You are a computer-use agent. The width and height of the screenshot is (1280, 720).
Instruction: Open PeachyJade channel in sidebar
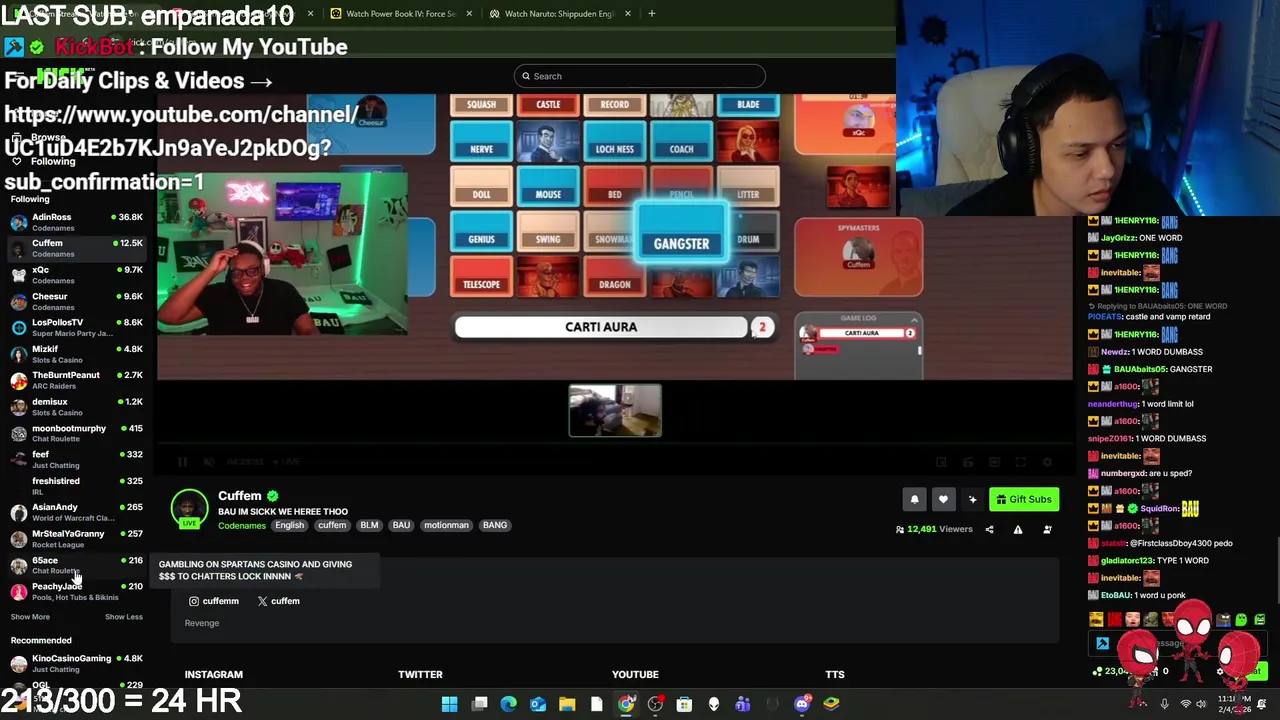click(x=76, y=591)
